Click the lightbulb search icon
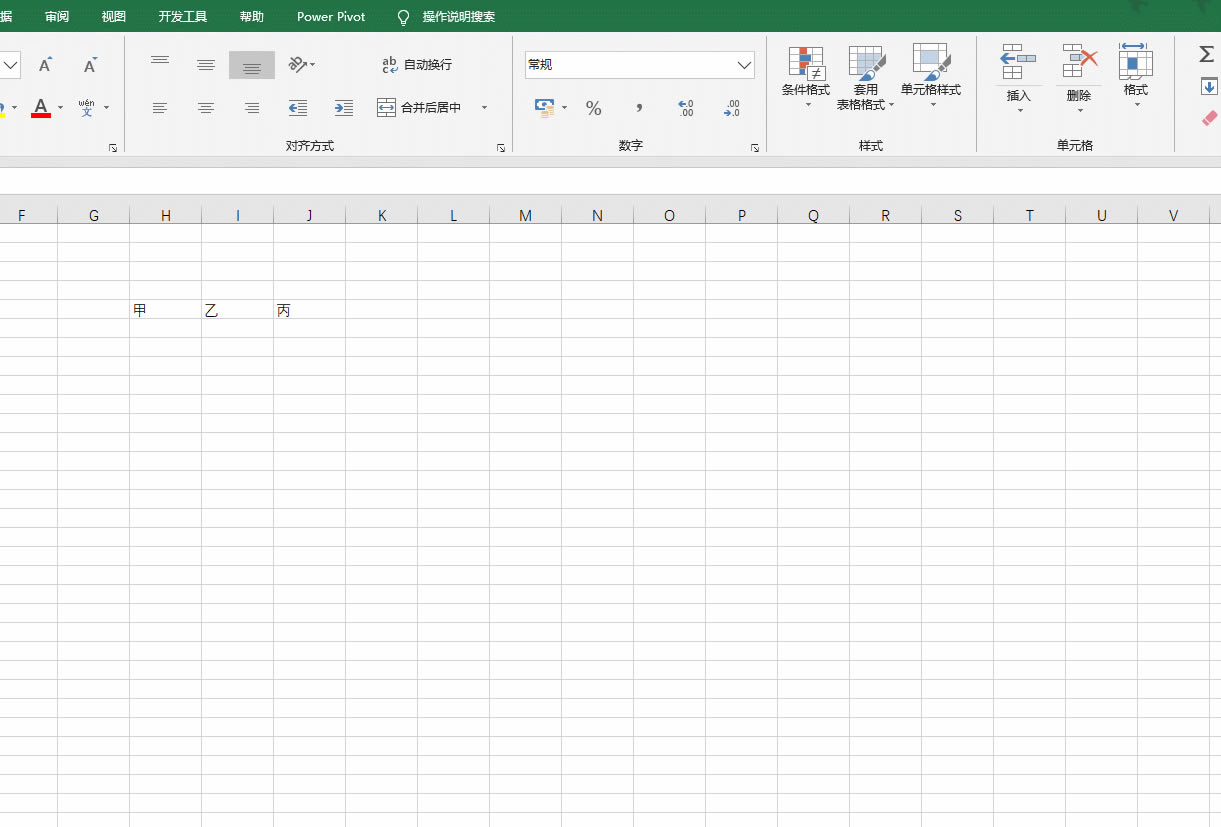 [404, 17]
